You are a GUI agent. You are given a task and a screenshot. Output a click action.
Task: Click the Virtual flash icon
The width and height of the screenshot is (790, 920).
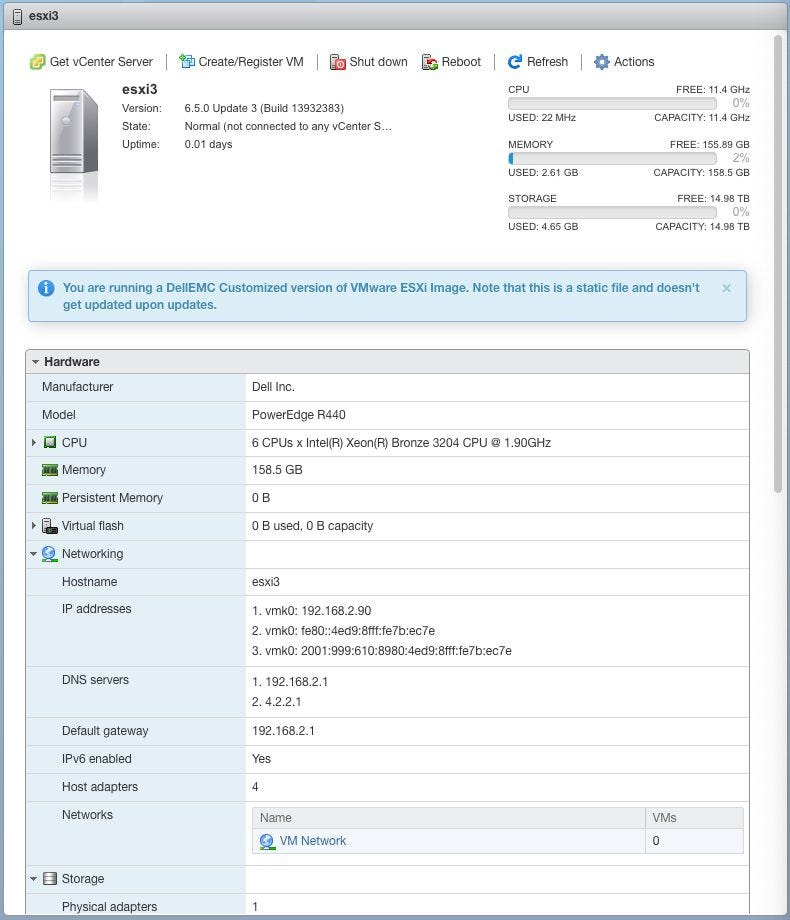click(x=50, y=526)
